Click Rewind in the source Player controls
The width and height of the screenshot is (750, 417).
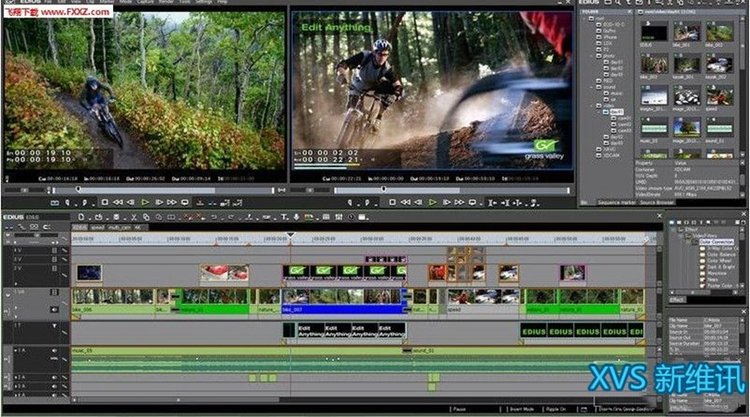[118, 202]
